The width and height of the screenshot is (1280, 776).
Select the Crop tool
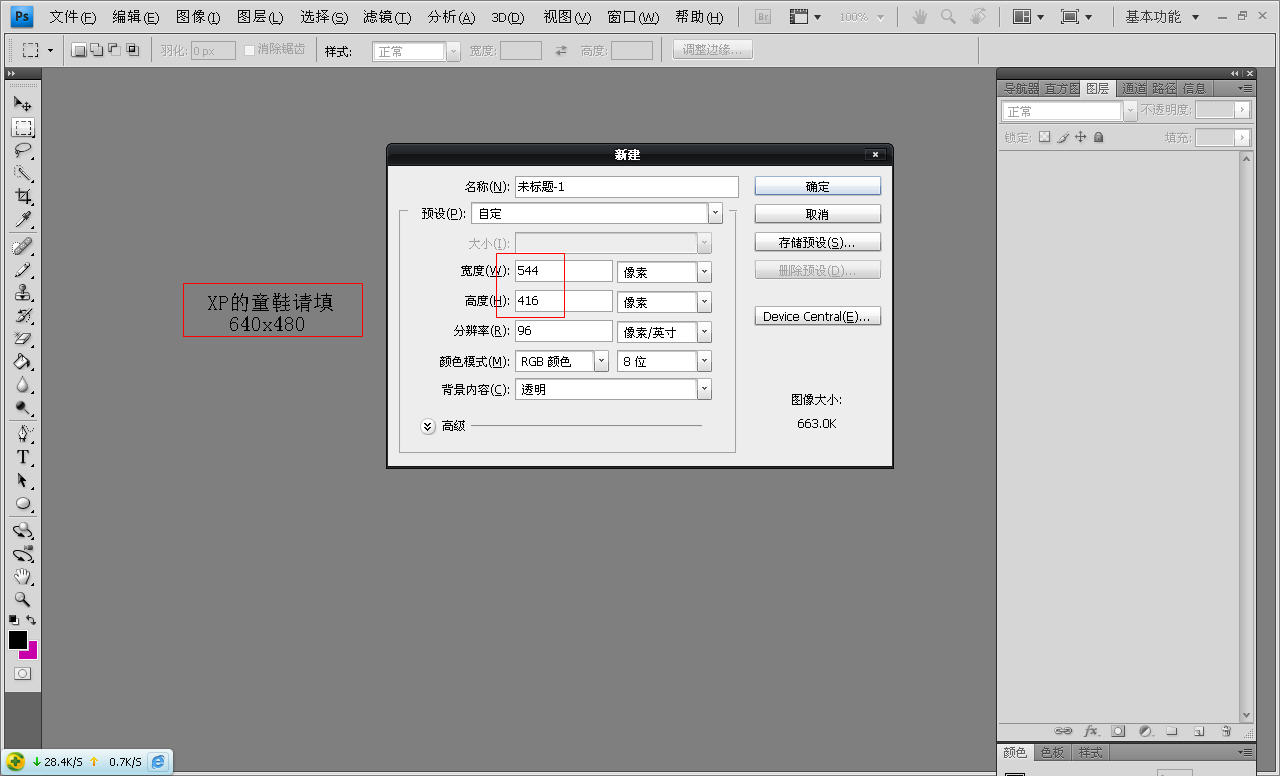tap(23, 197)
